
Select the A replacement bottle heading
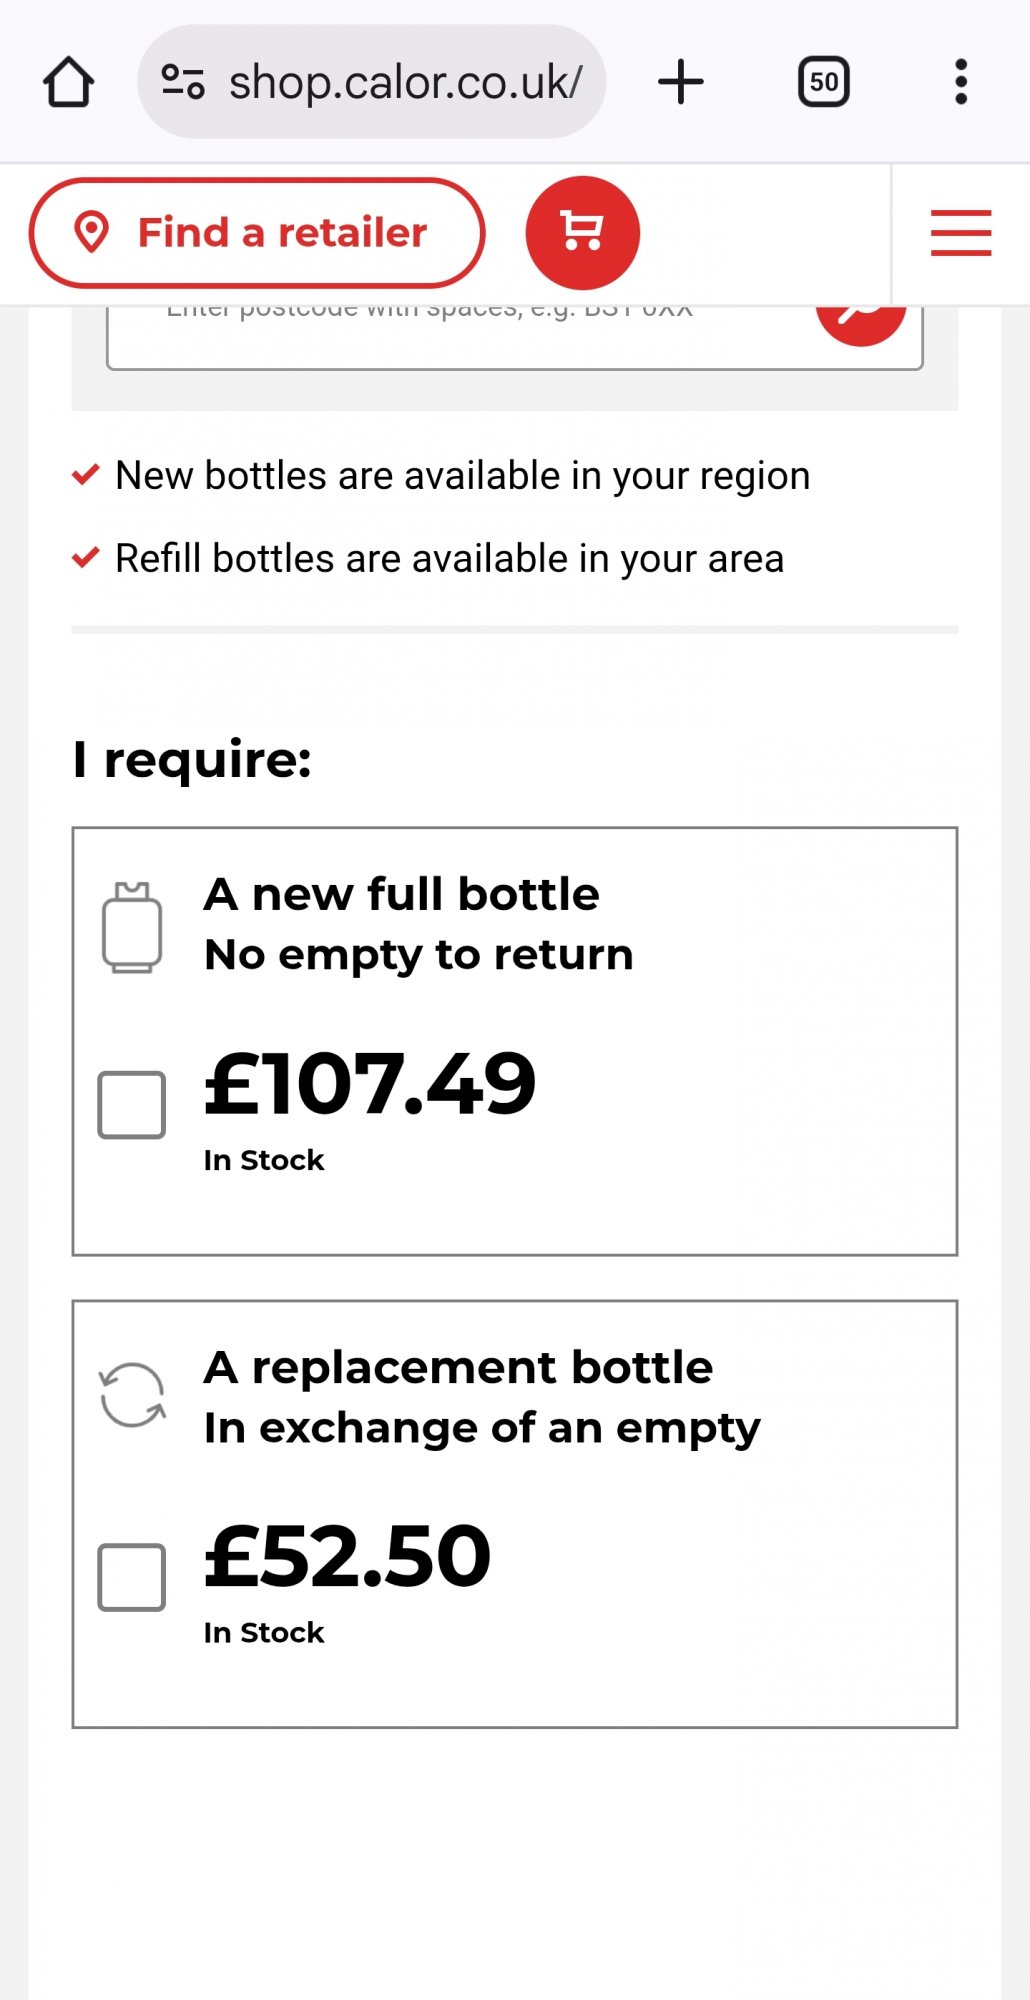pyautogui.click(x=458, y=1367)
